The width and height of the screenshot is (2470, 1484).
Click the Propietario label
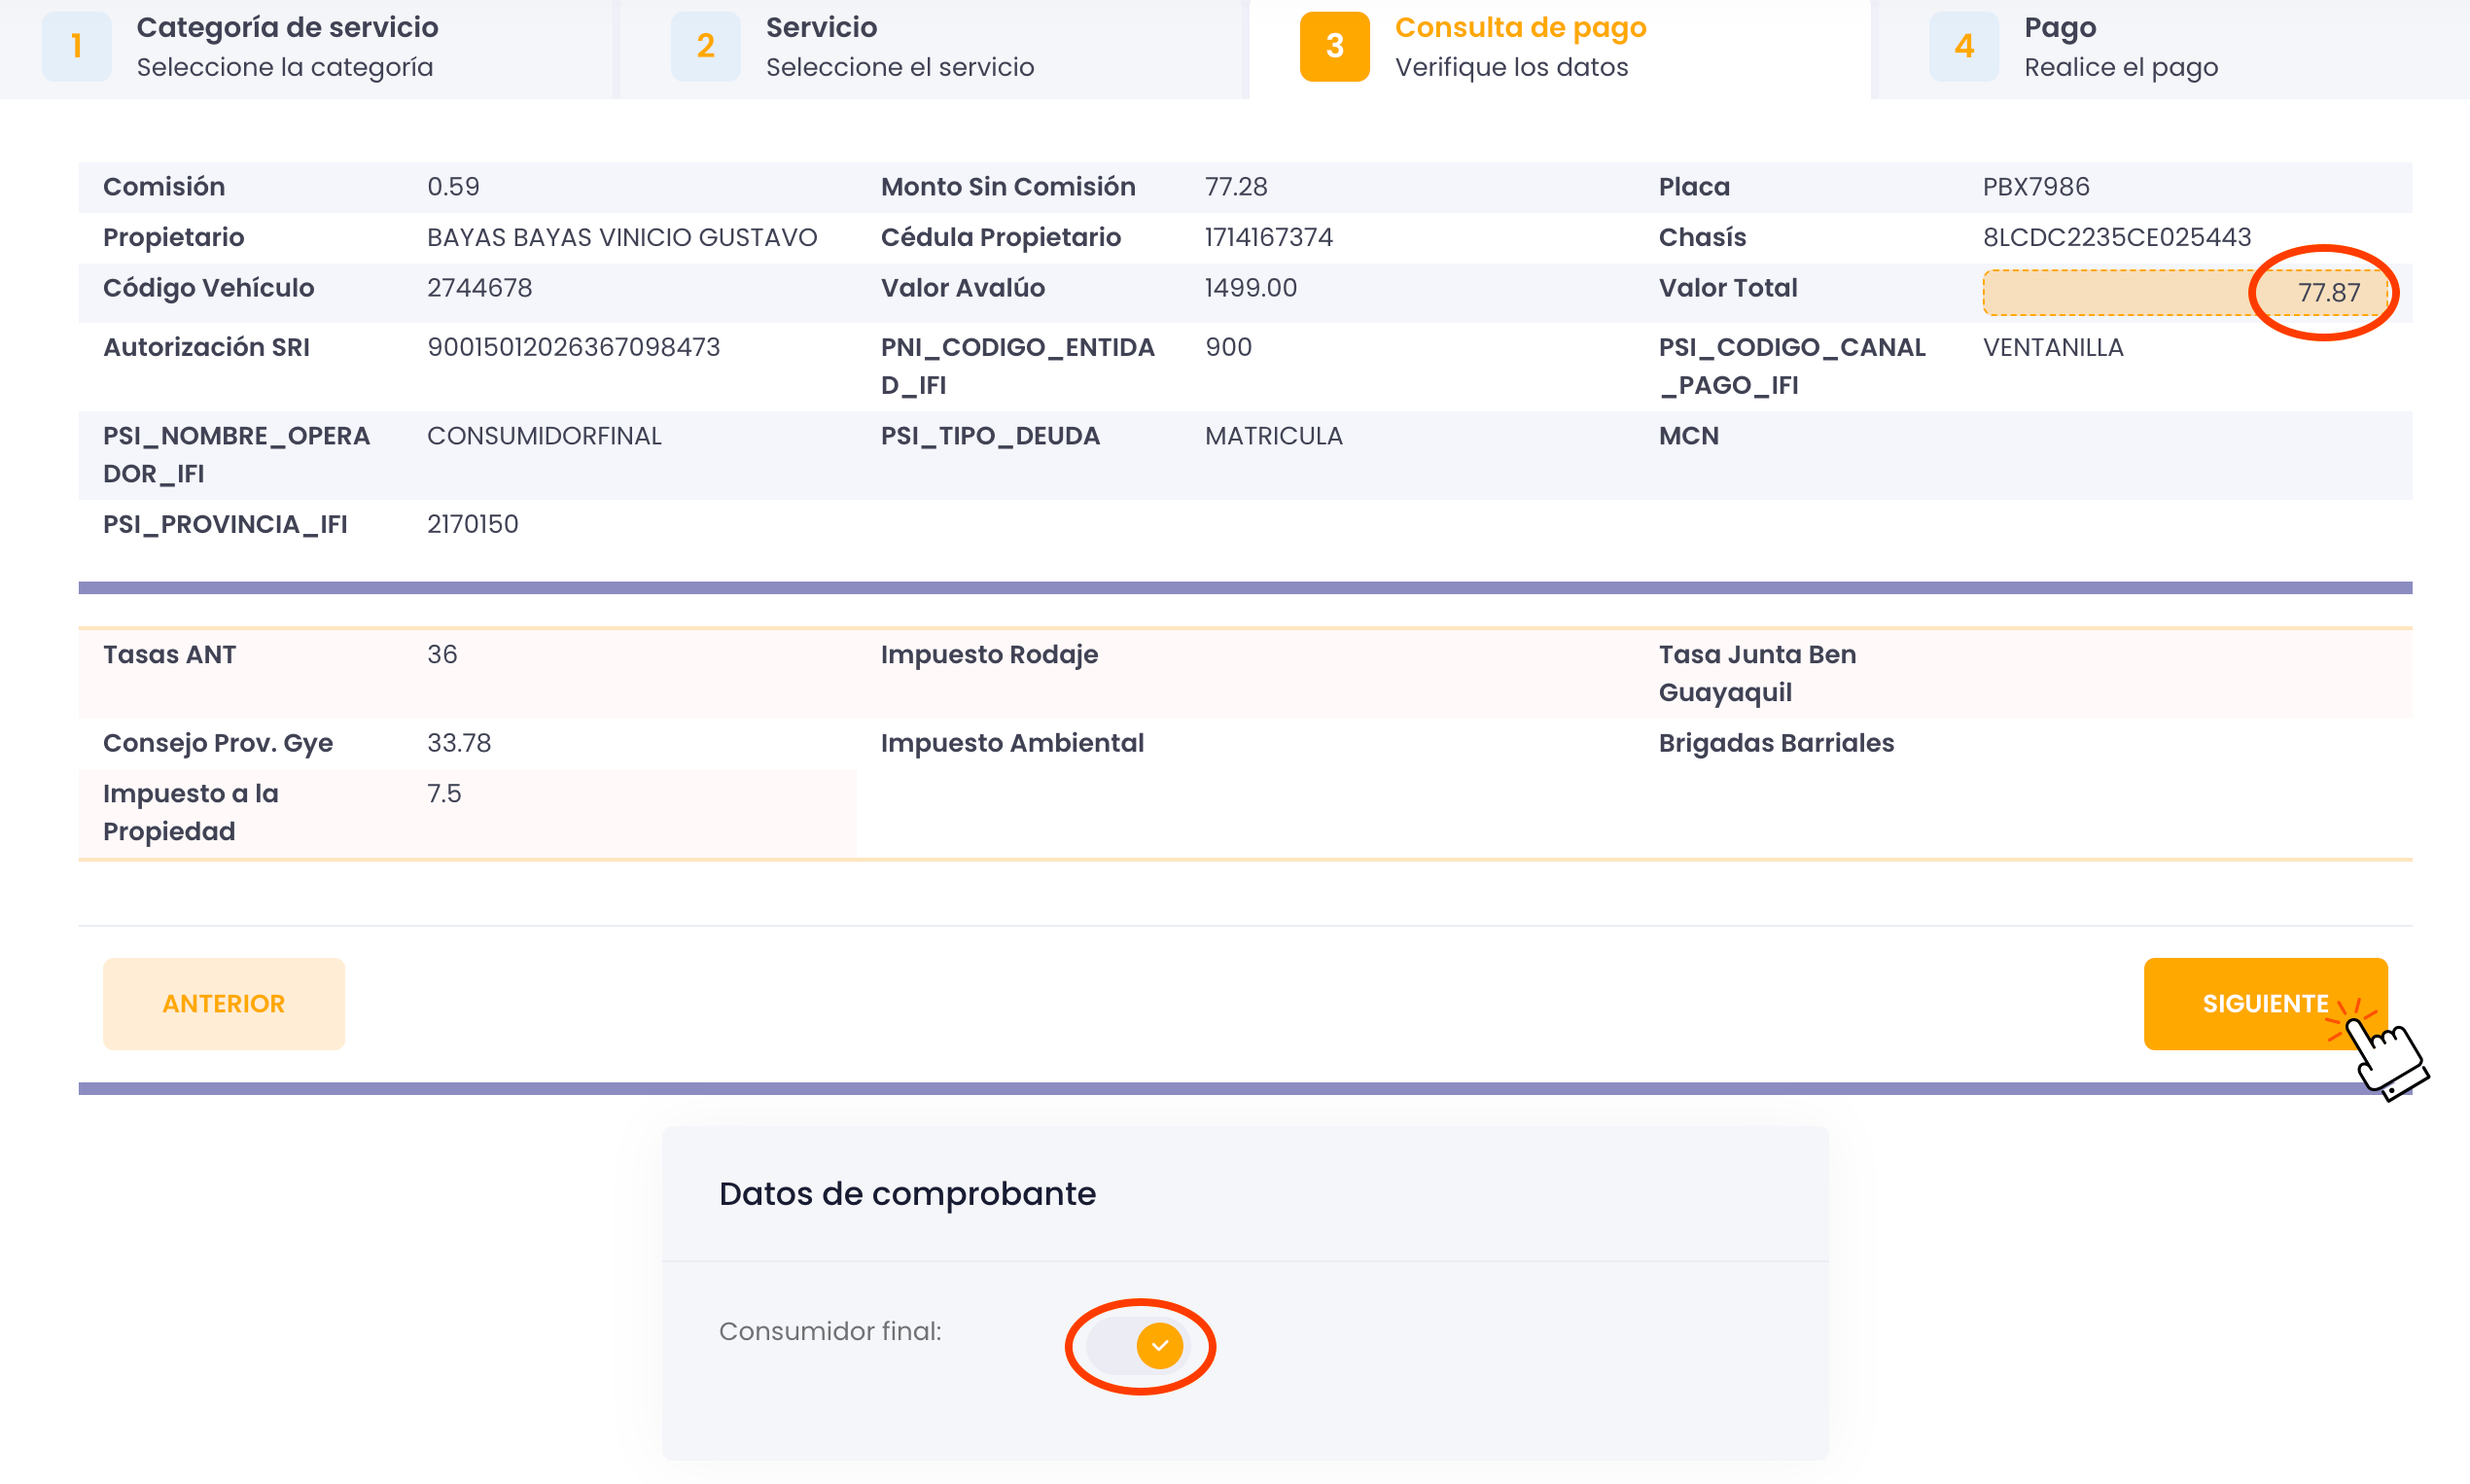[174, 237]
